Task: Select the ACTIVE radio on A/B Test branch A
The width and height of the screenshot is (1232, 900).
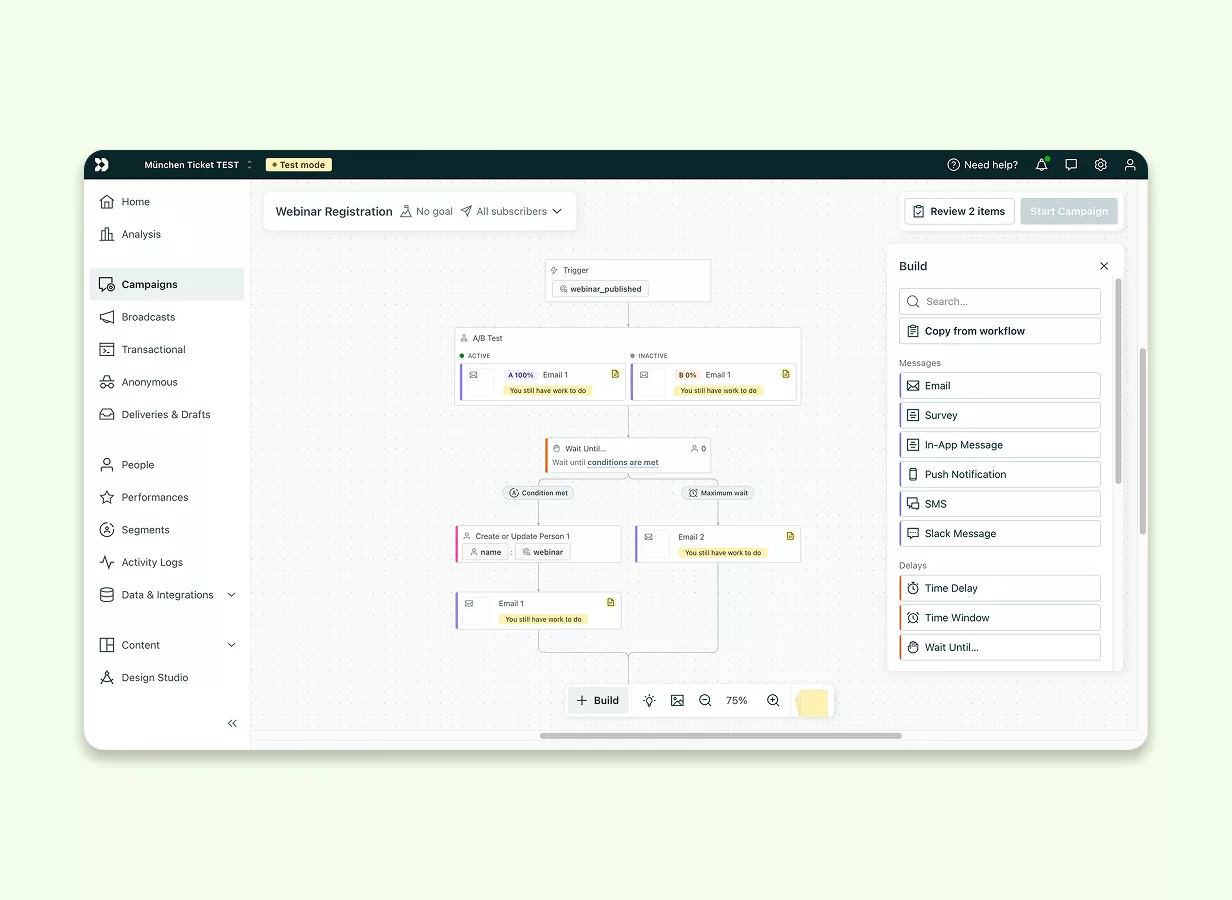Action: (x=461, y=355)
